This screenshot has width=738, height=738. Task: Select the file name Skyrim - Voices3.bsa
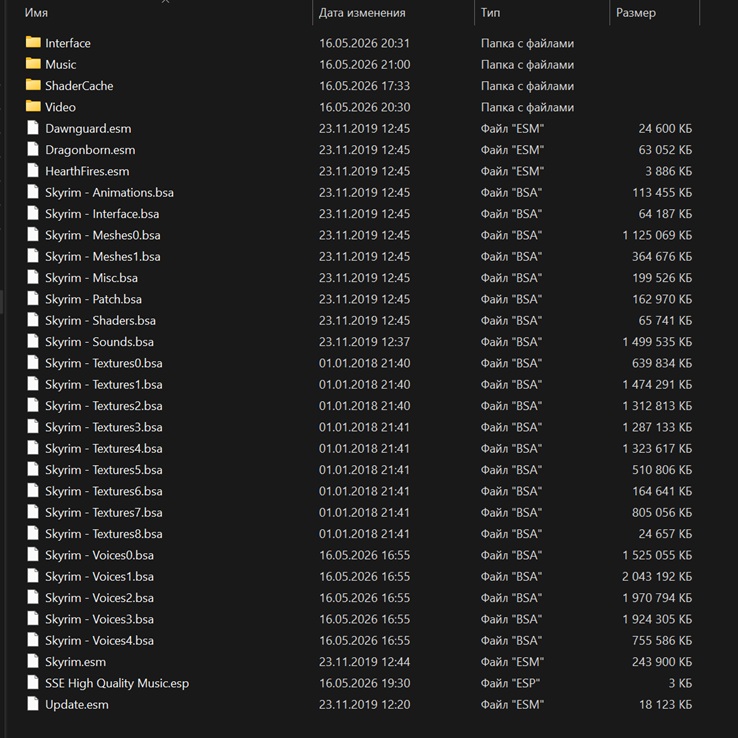pos(99,619)
